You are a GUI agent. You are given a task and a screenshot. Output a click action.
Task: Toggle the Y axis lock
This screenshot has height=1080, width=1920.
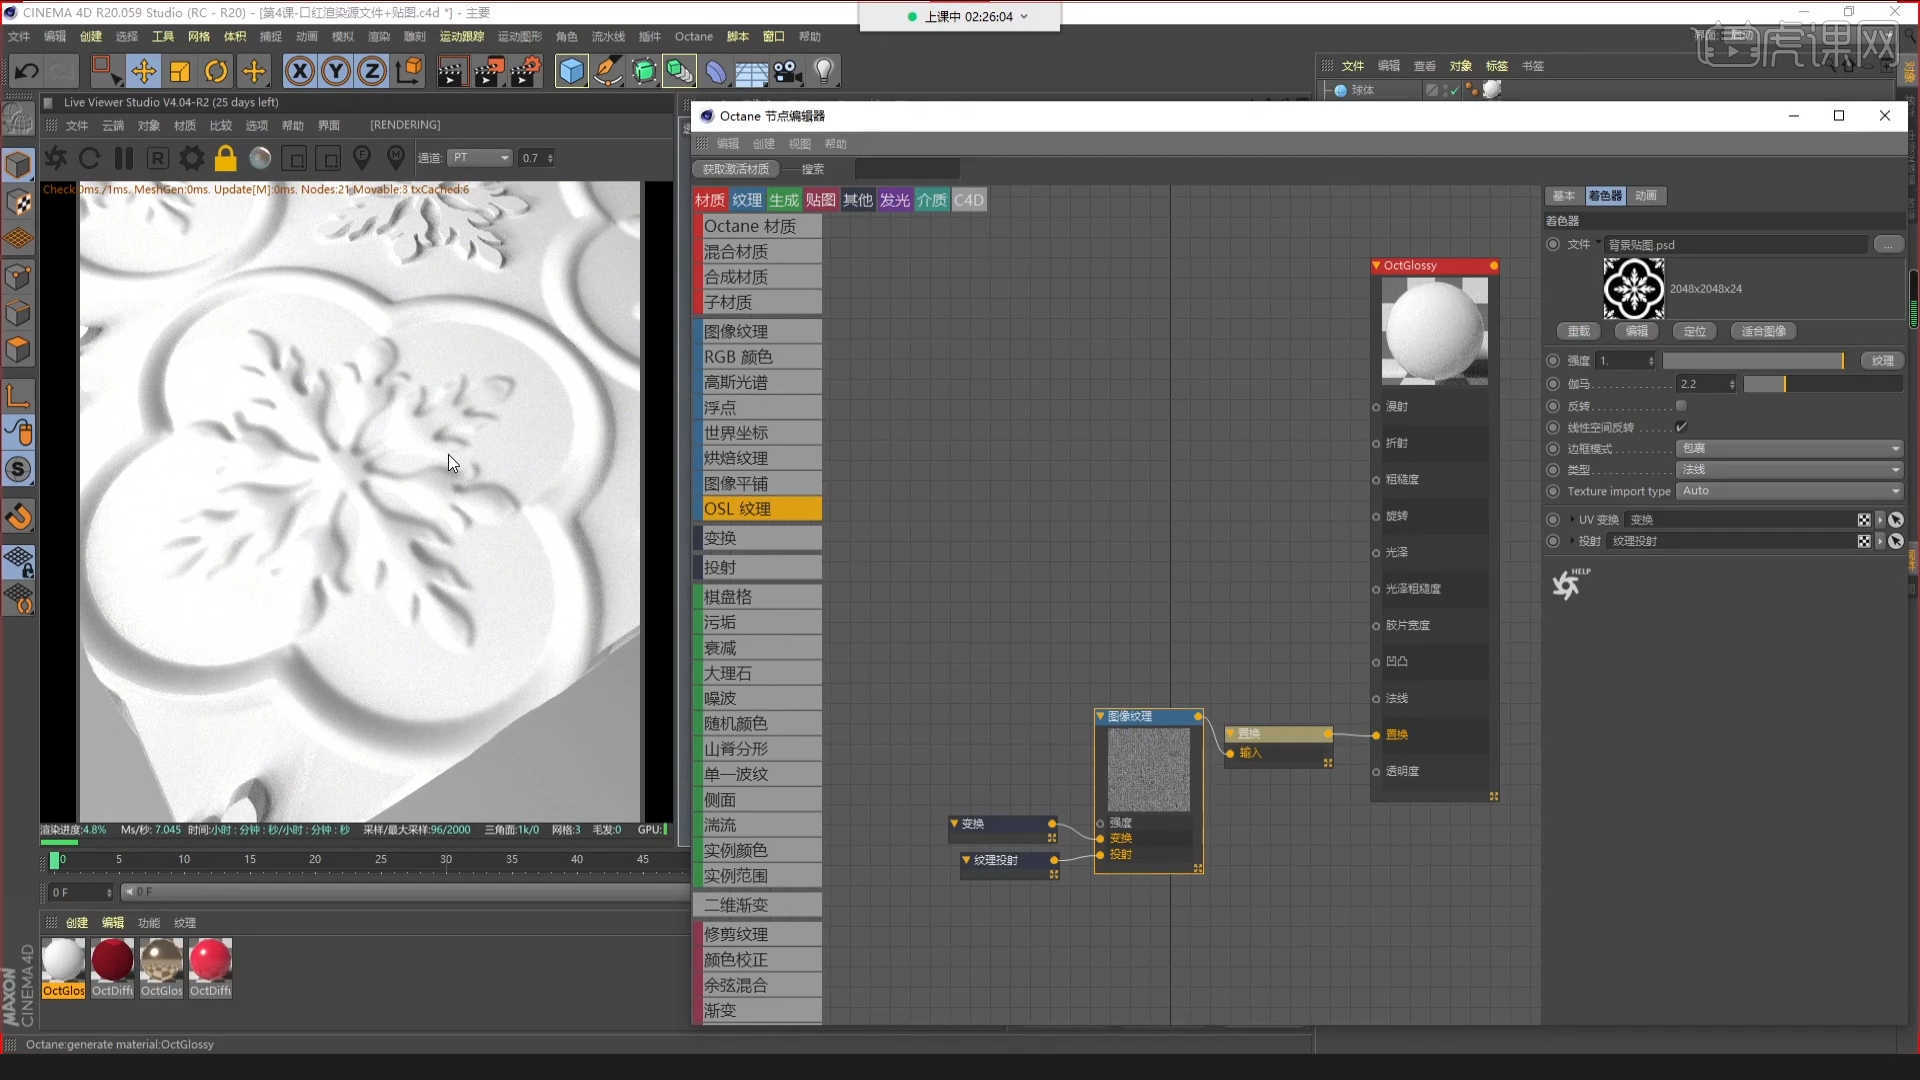(336, 71)
